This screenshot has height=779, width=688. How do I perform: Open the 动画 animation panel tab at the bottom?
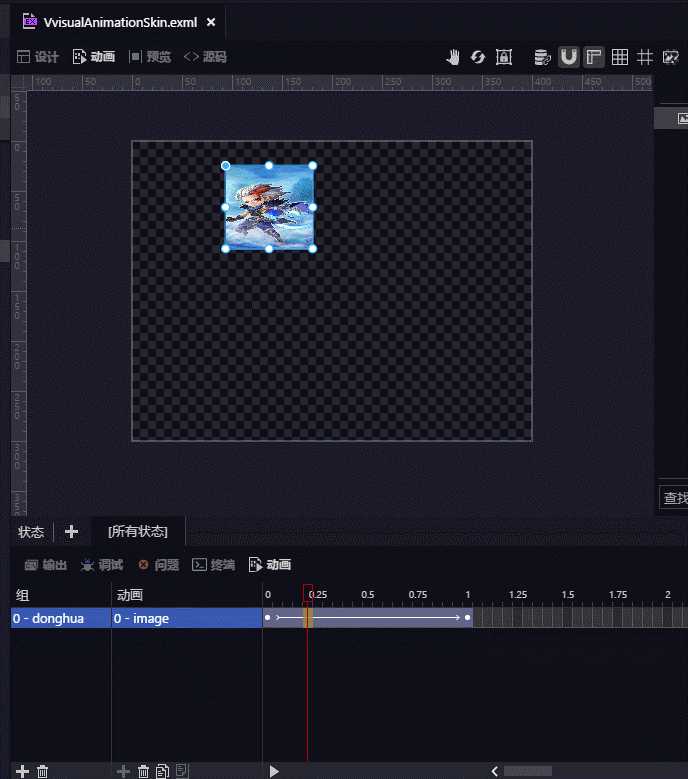coord(270,564)
